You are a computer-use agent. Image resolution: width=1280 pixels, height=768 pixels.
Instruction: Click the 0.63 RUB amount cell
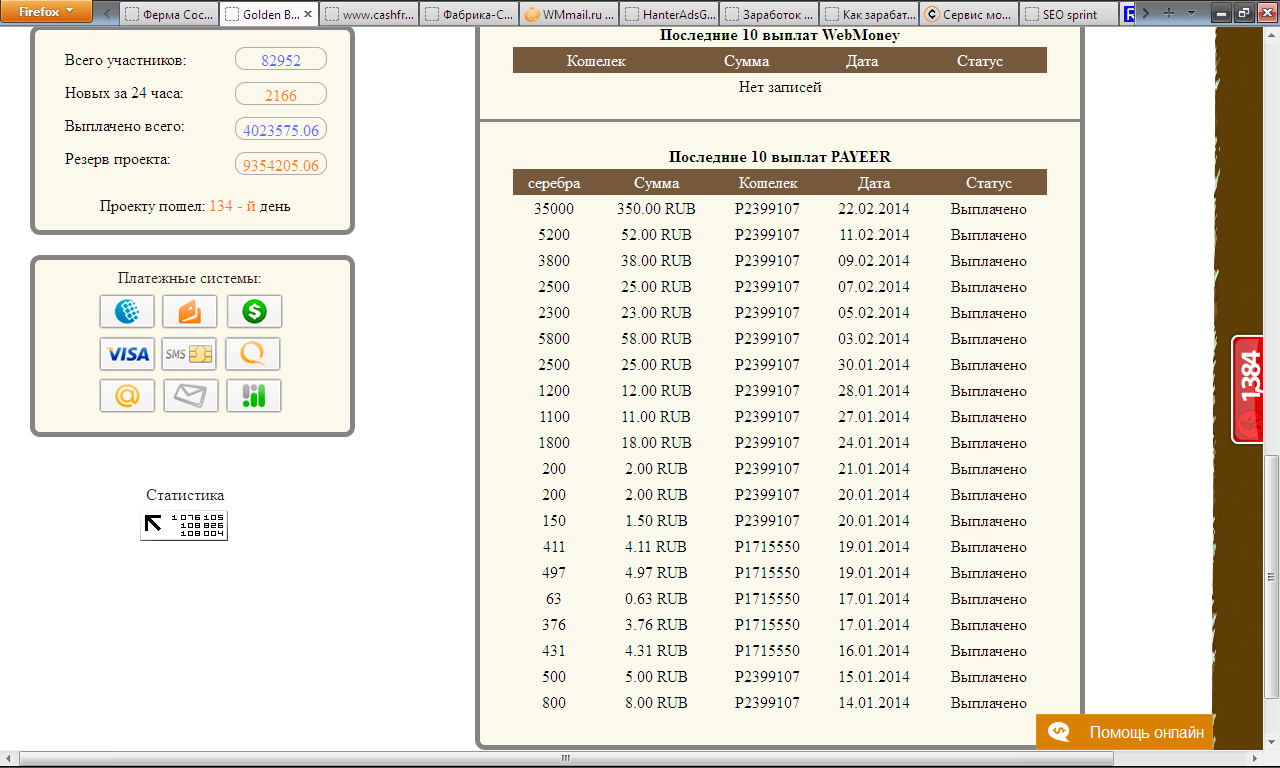pyautogui.click(x=656, y=599)
